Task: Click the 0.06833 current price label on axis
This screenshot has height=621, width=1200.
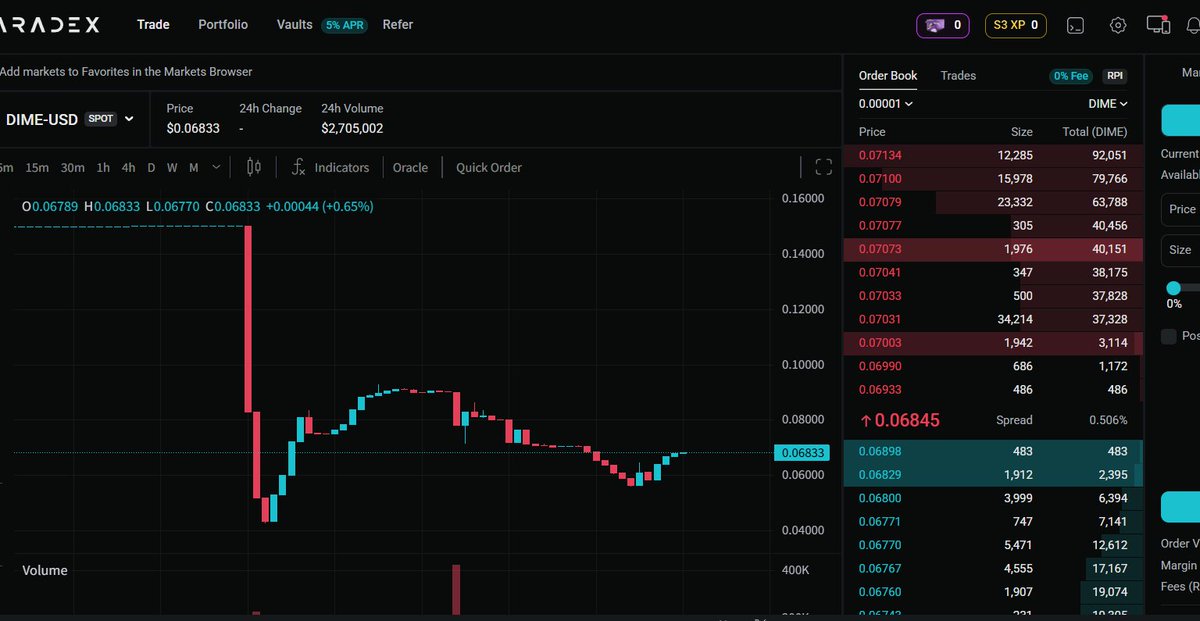Action: (x=803, y=453)
